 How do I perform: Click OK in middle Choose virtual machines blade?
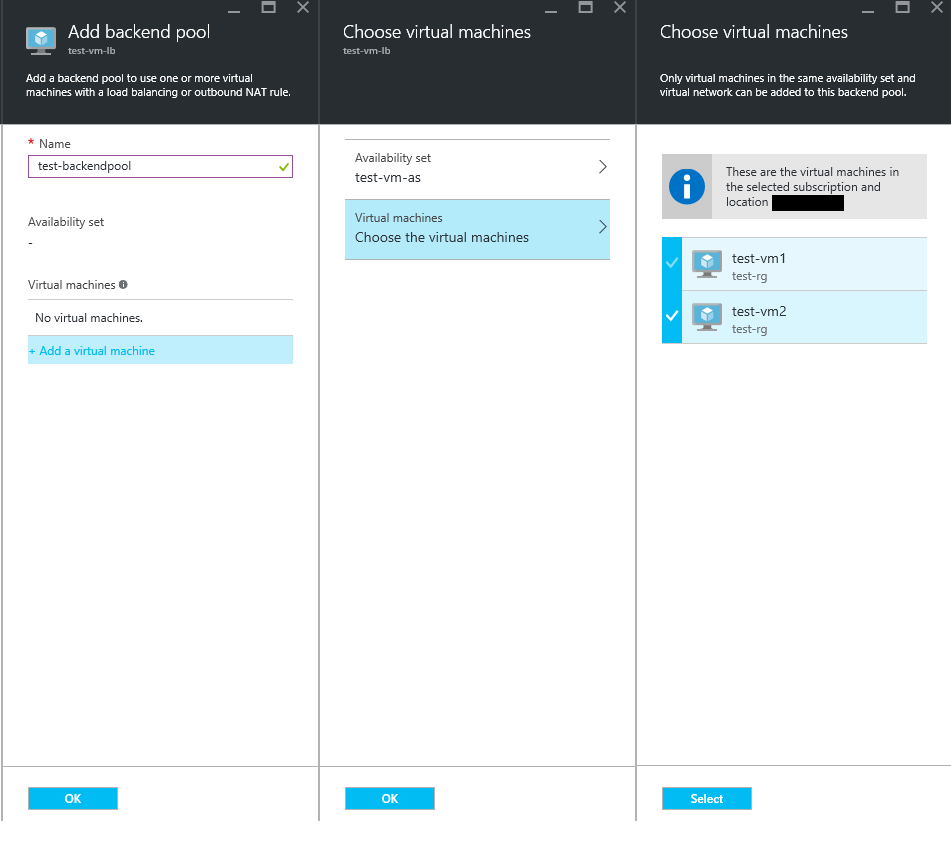click(x=390, y=798)
